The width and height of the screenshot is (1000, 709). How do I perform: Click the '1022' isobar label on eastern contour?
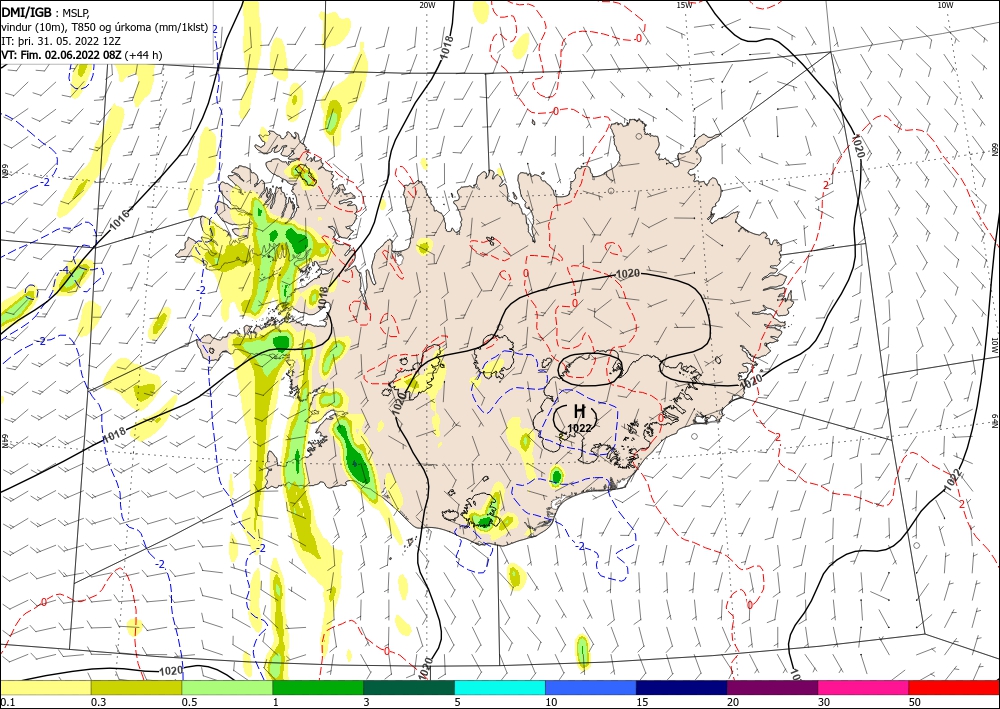(x=952, y=480)
